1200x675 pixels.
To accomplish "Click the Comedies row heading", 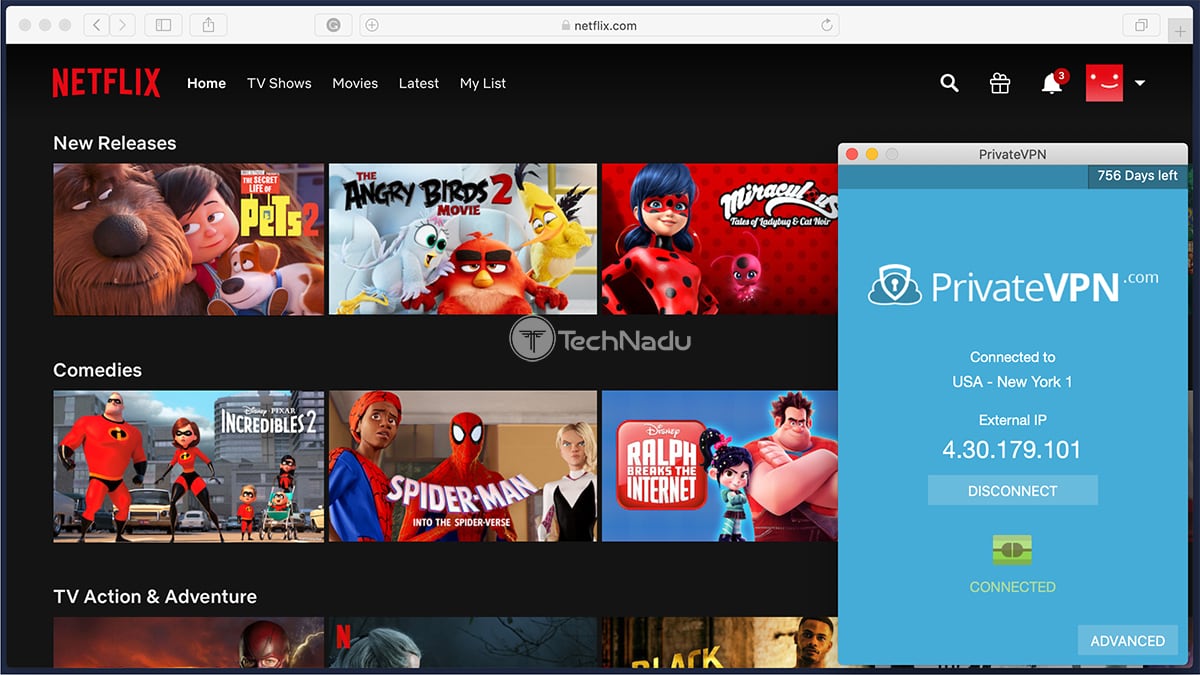I will coord(98,370).
